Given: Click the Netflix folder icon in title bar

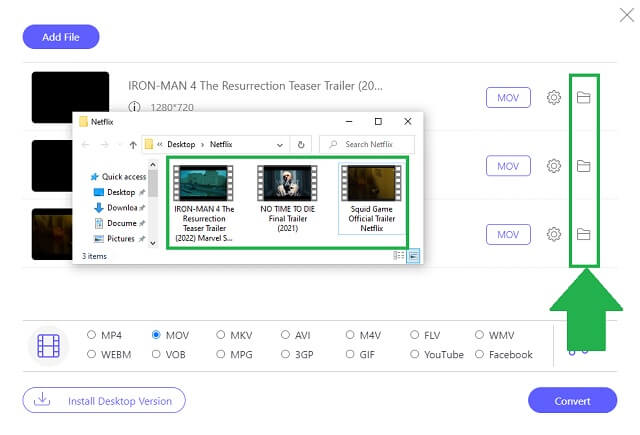Looking at the screenshot, I should click(83, 122).
